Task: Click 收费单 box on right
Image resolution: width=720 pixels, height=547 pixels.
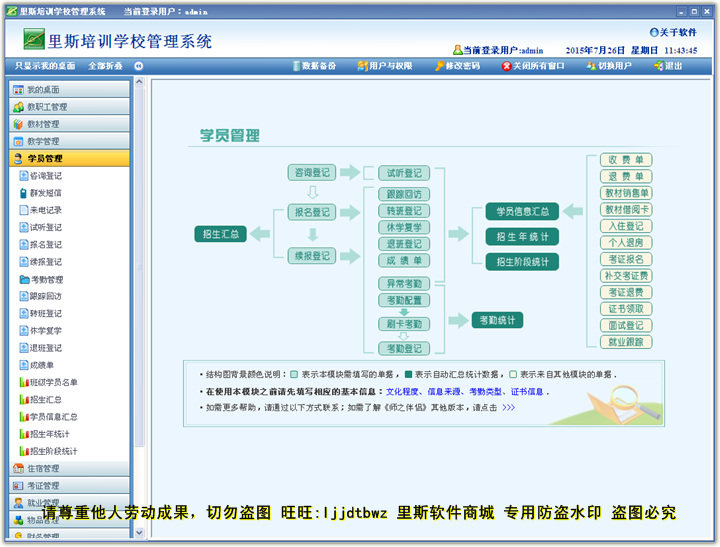Action: pos(626,160)
